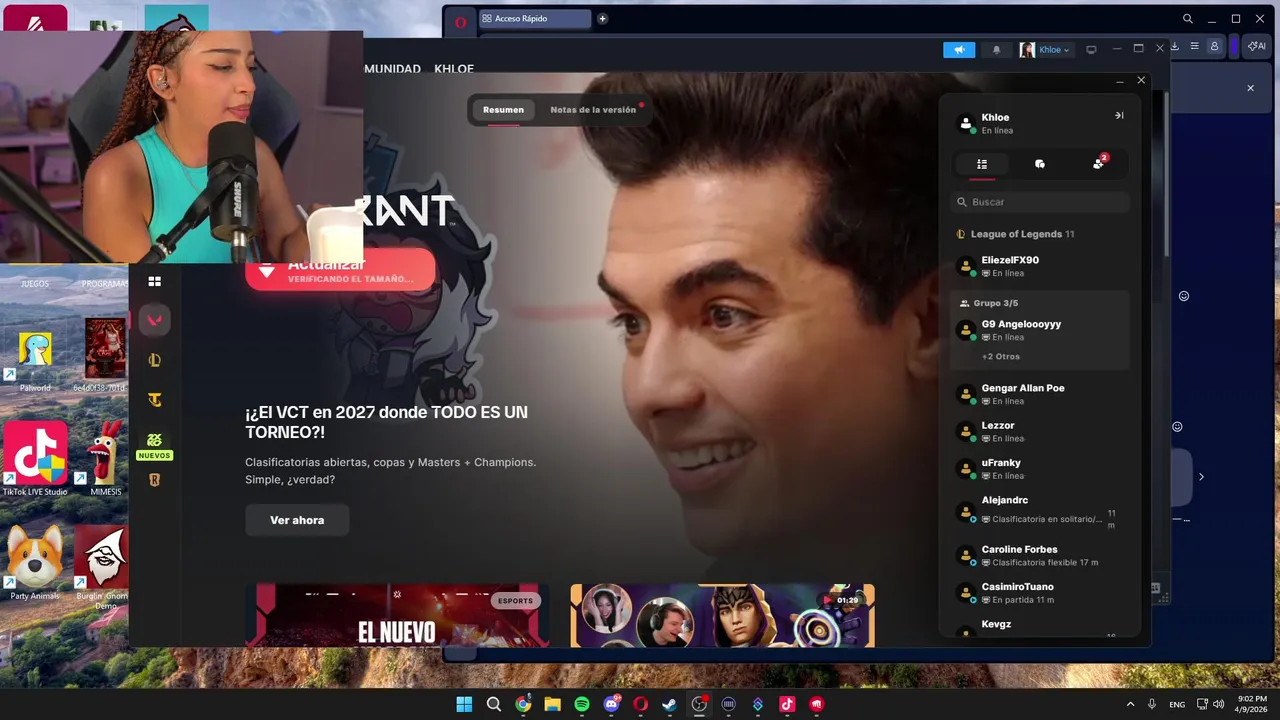Open the all-games grid icon in sidebar
The image size is (1280, 720).
[154, 282]
